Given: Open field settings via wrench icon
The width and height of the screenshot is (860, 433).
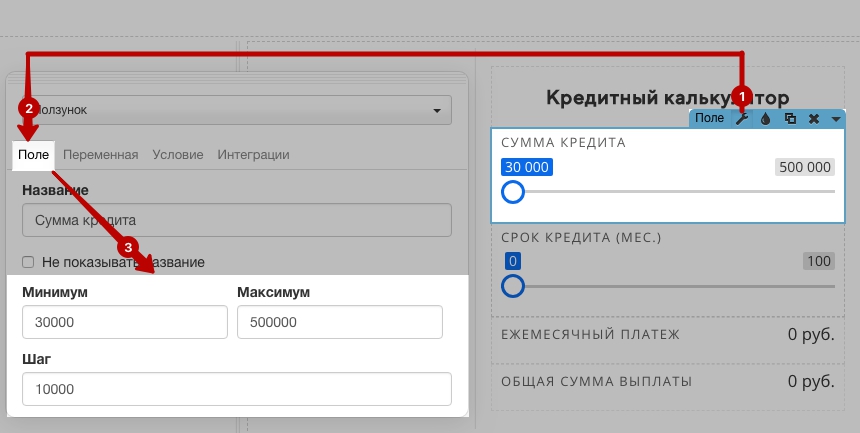Looking at the screenshot, I should pos(742,119).
